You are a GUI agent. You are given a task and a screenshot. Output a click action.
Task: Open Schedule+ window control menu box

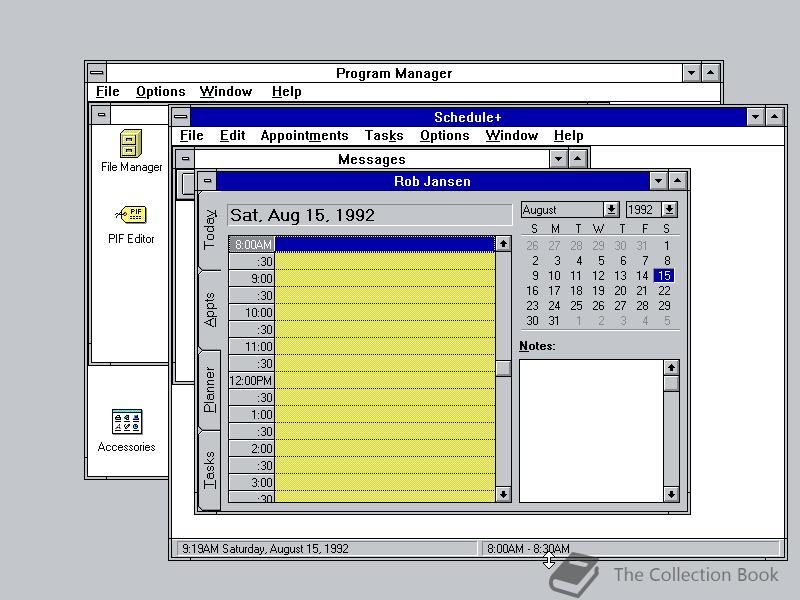click(x=180, y=117)
